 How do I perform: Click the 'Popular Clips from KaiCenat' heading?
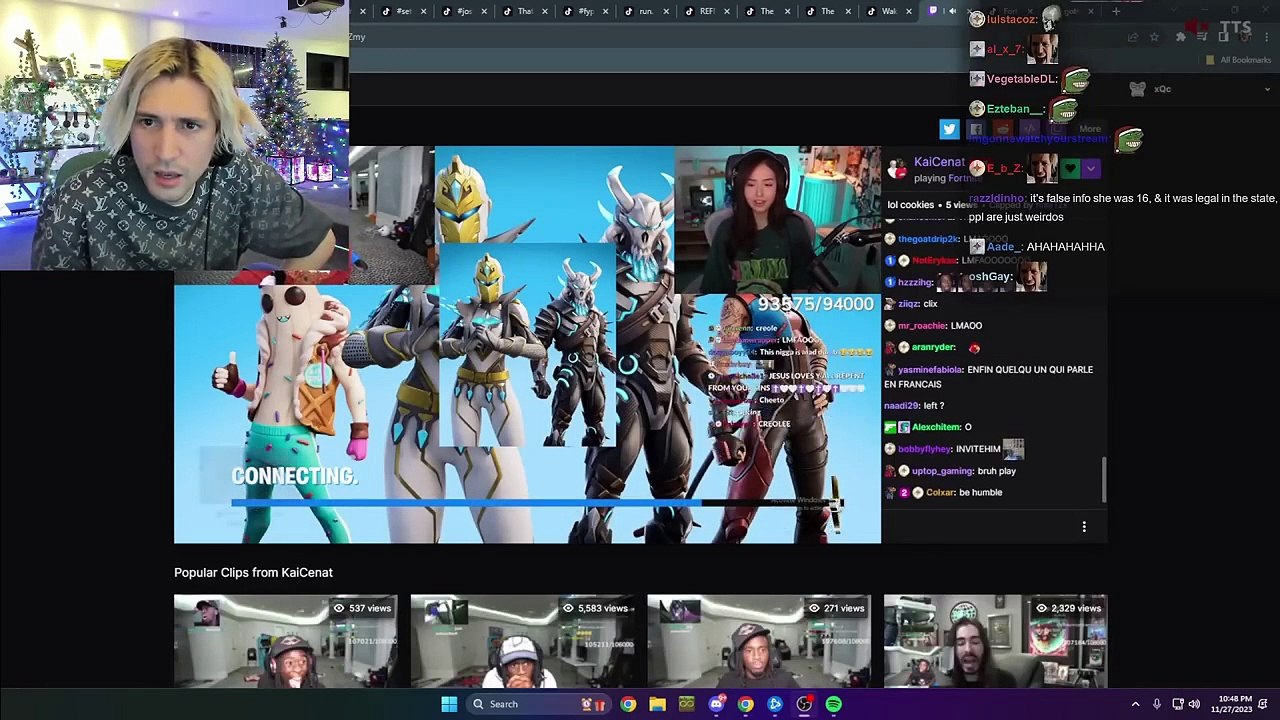pyautogui.click(x=253, y=572)
